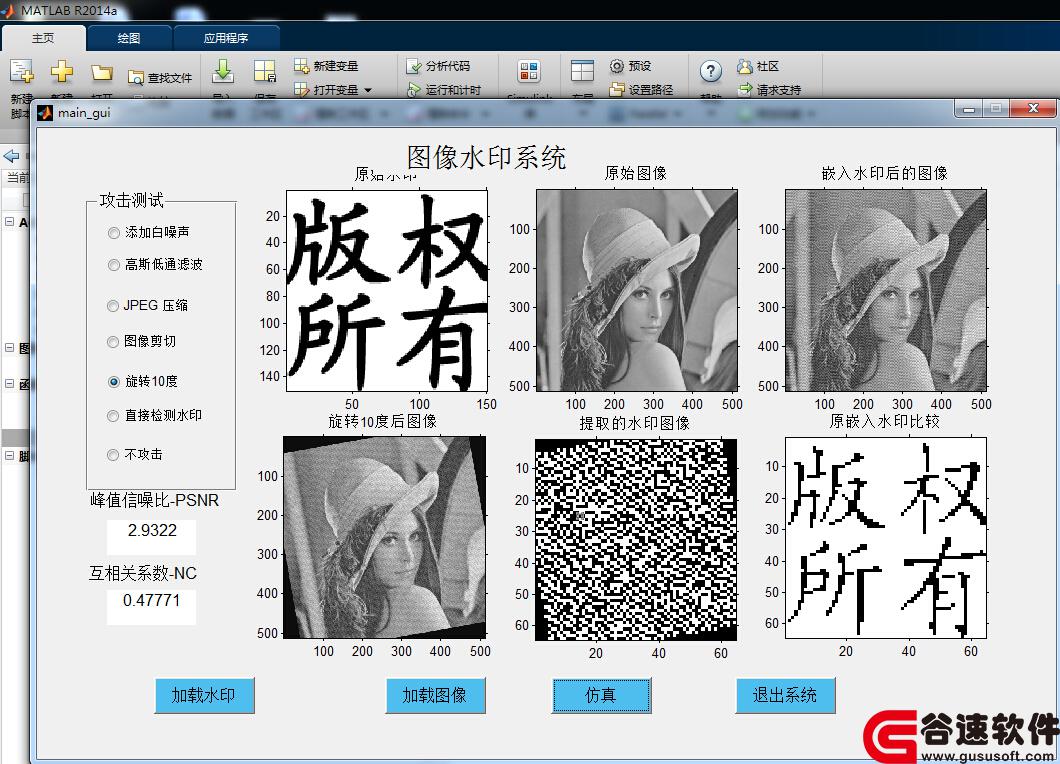
Task: Click the 请求支持 request support icon
Action: point(745,89)
